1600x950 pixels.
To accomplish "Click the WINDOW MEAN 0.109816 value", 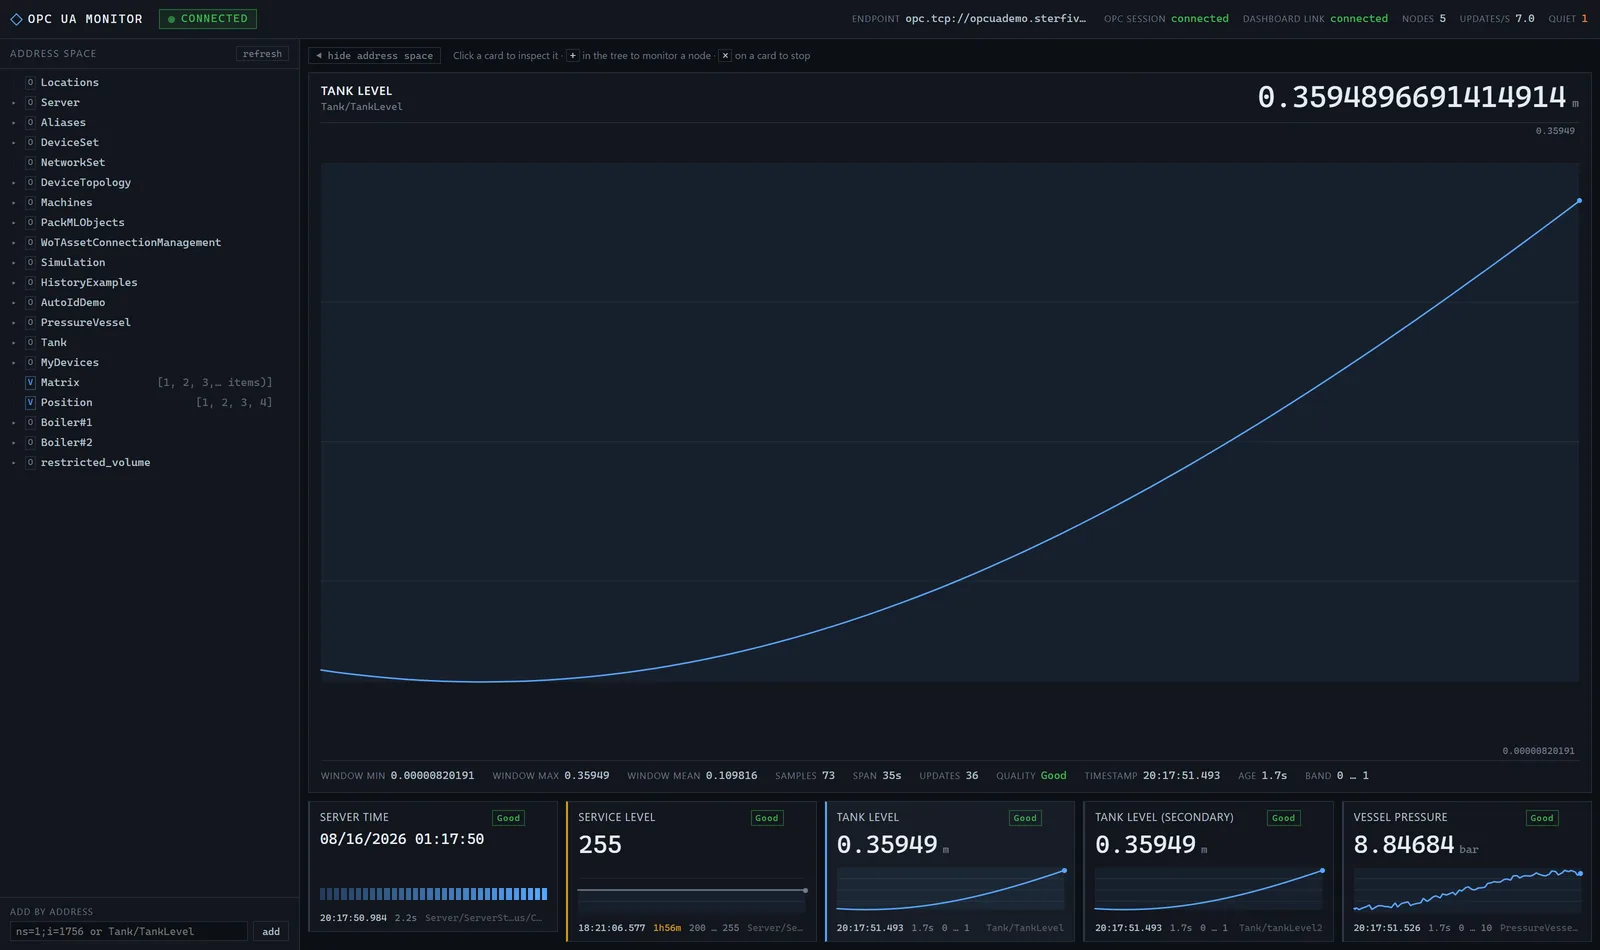I will pyautogui.click(x=731, y=776).
